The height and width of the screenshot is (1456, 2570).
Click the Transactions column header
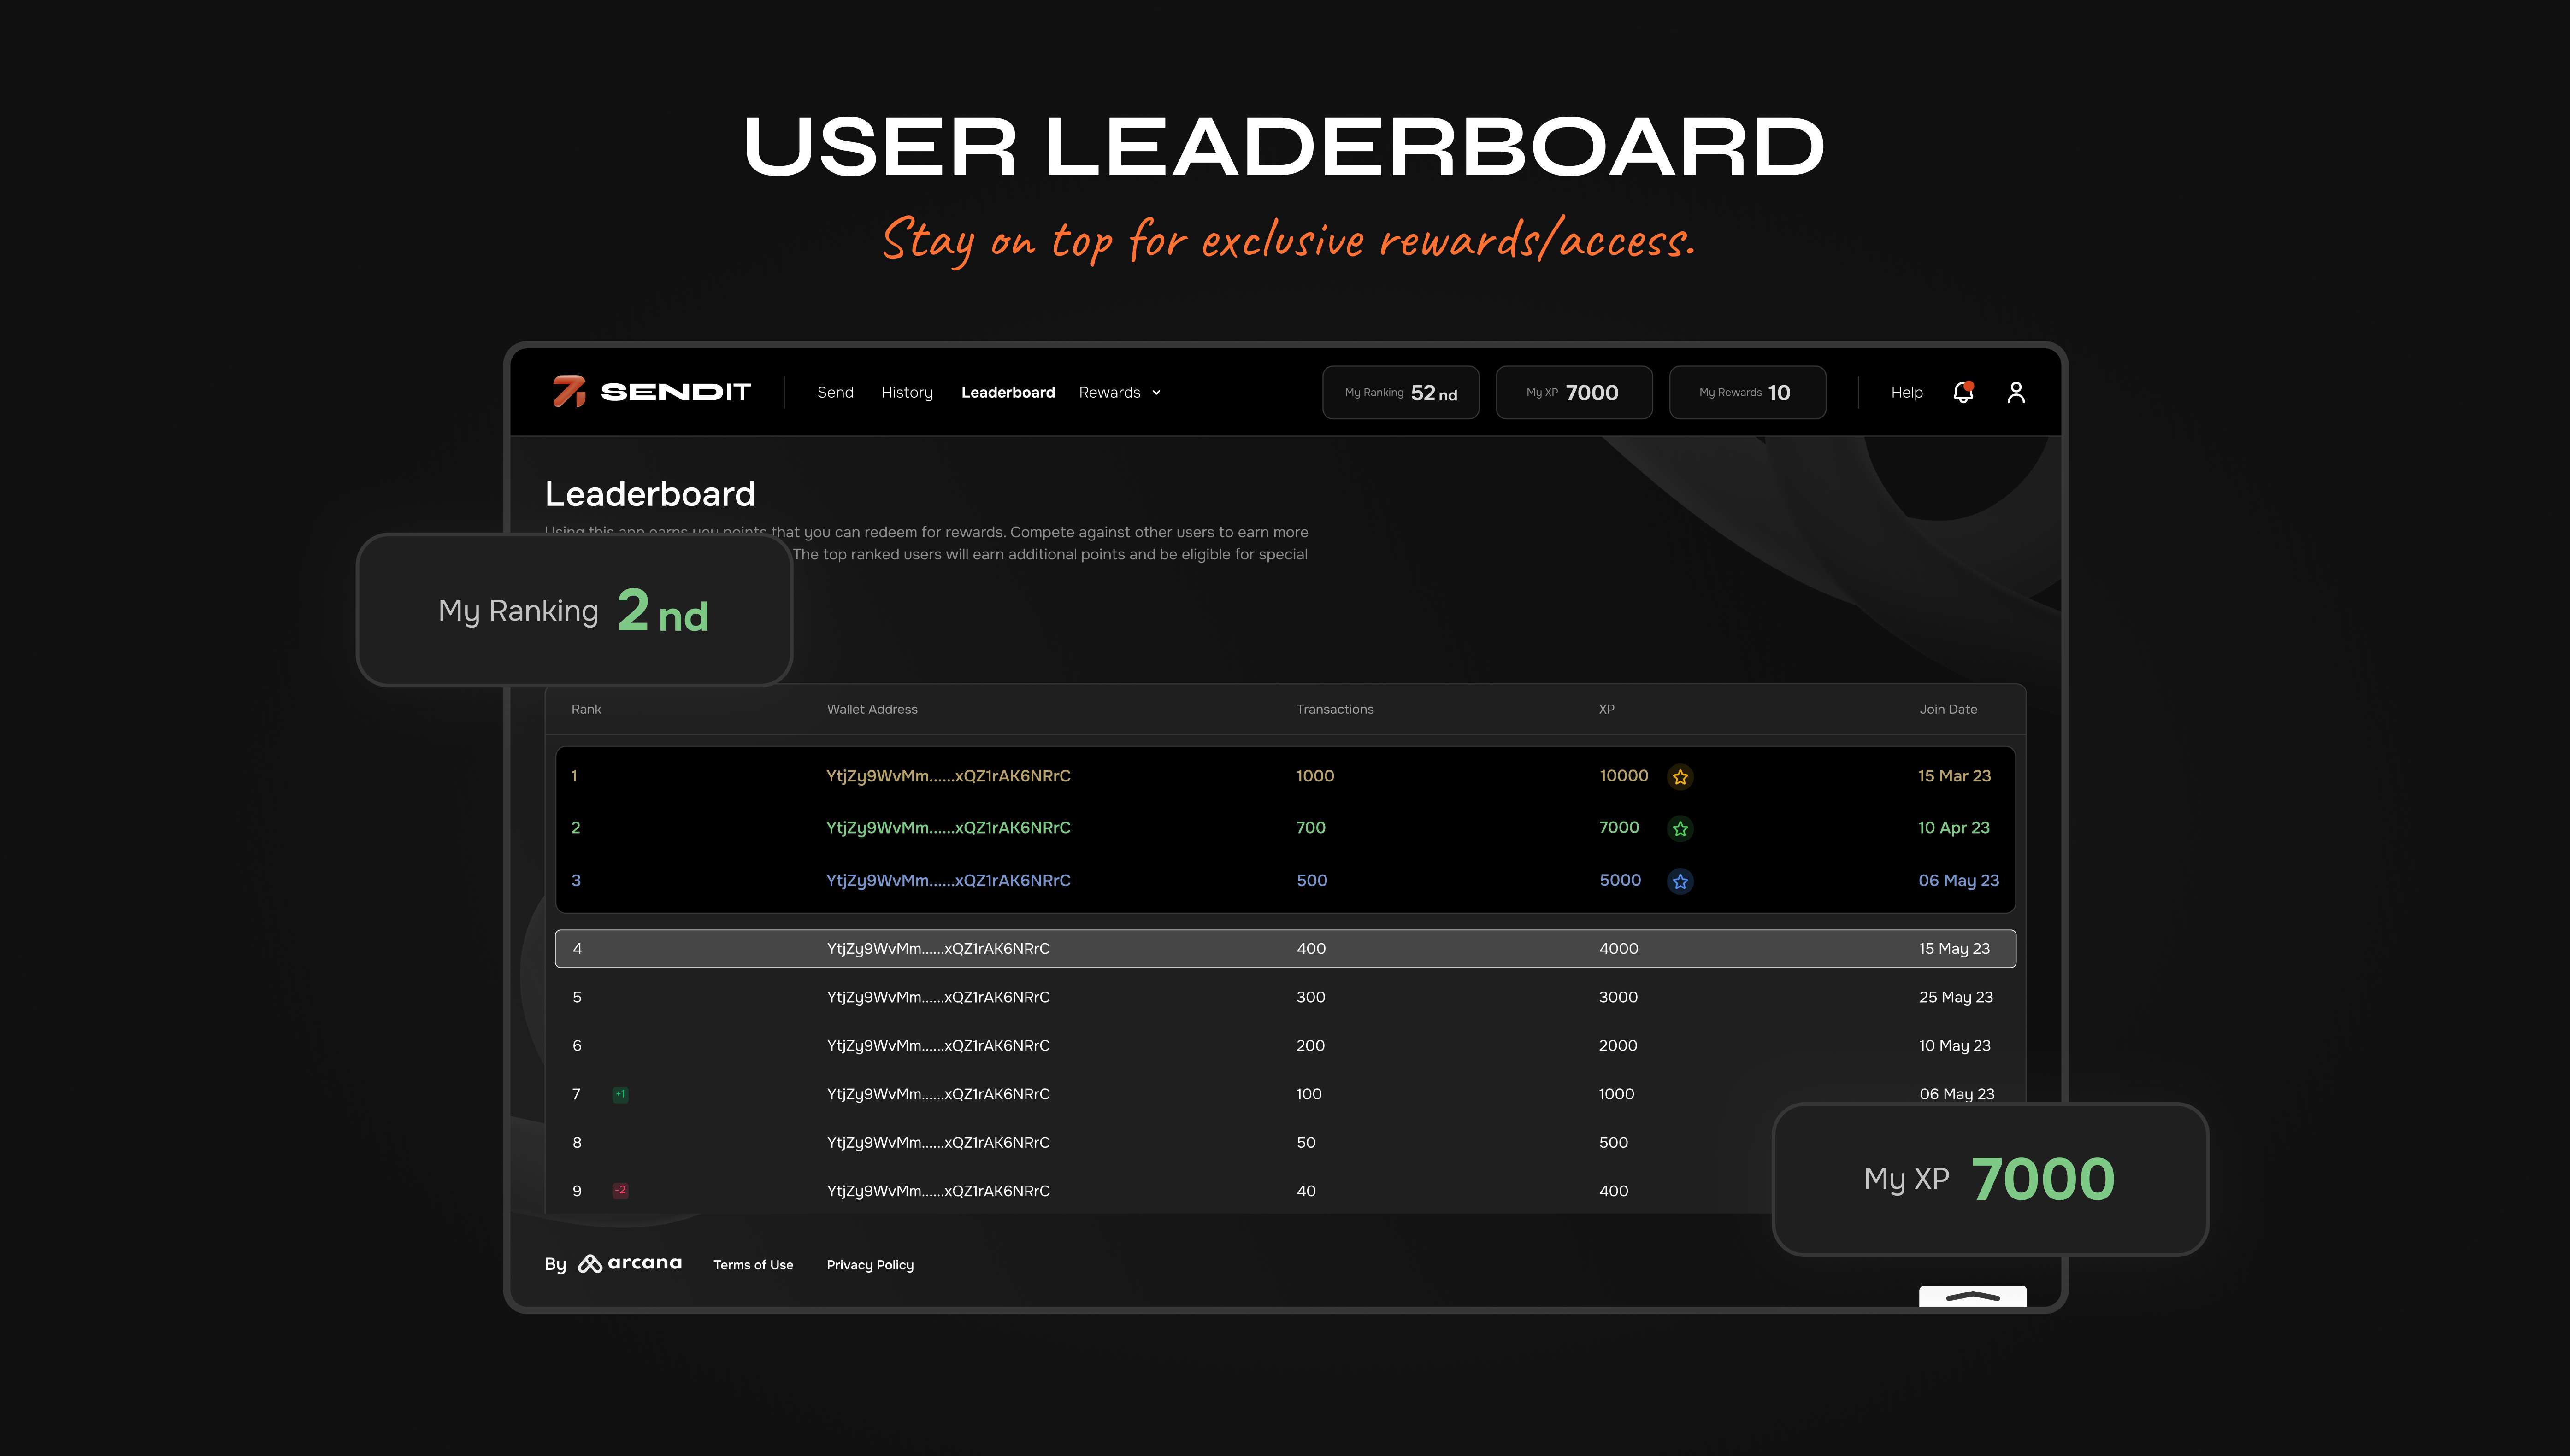point(1335,709)
